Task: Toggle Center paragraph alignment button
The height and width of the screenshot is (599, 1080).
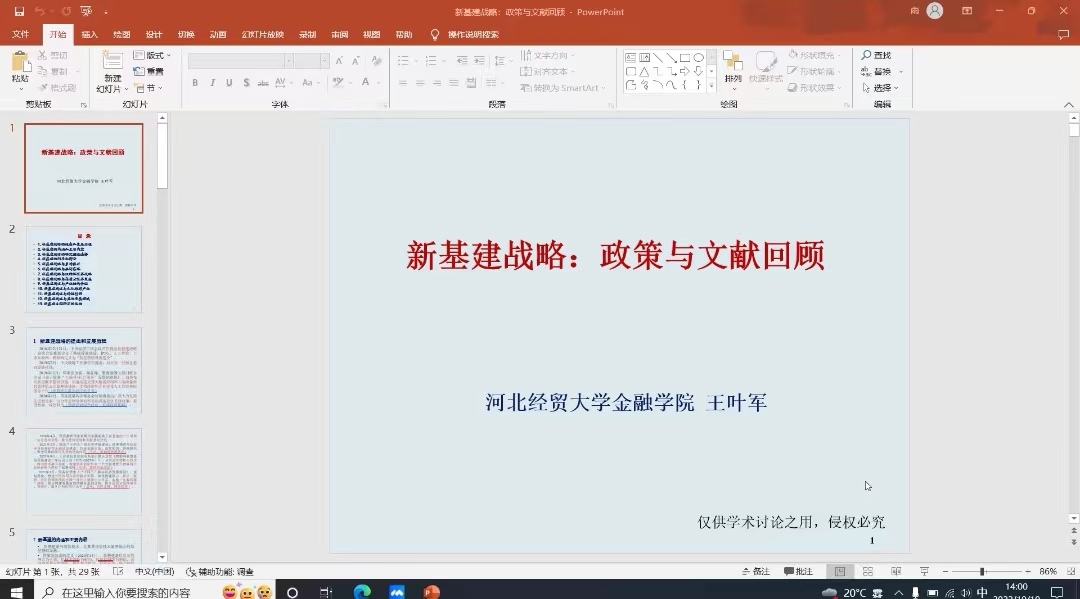Action: 419,83
